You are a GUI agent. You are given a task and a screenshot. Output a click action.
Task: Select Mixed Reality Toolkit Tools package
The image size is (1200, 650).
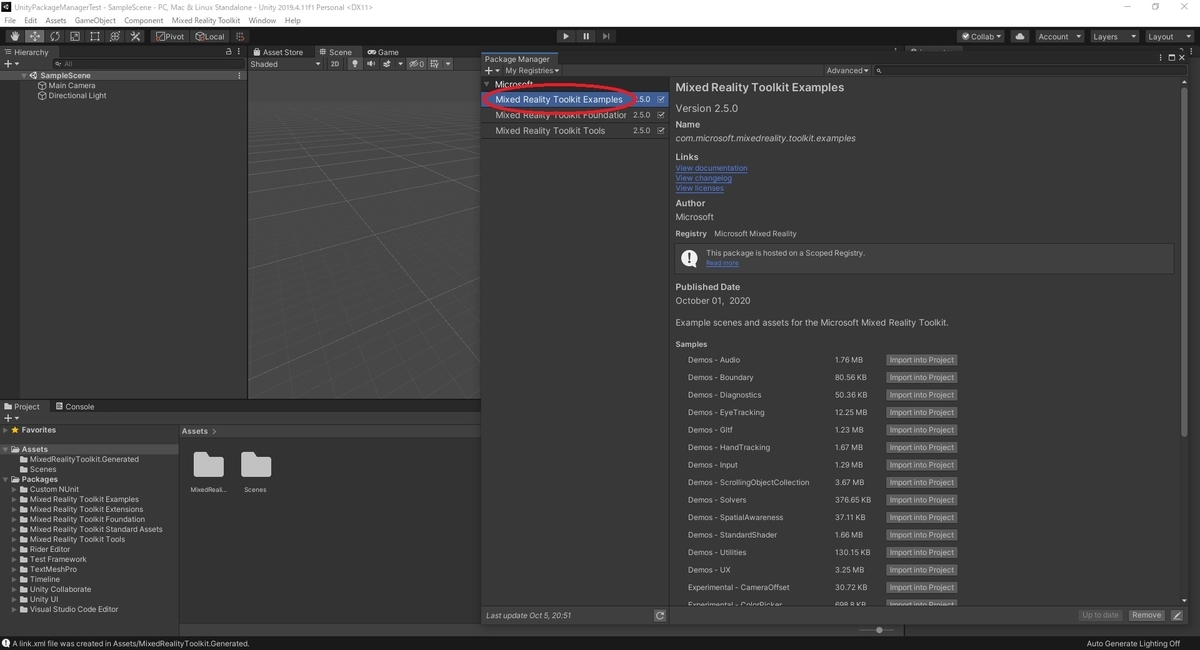click(x=575, y=131)
